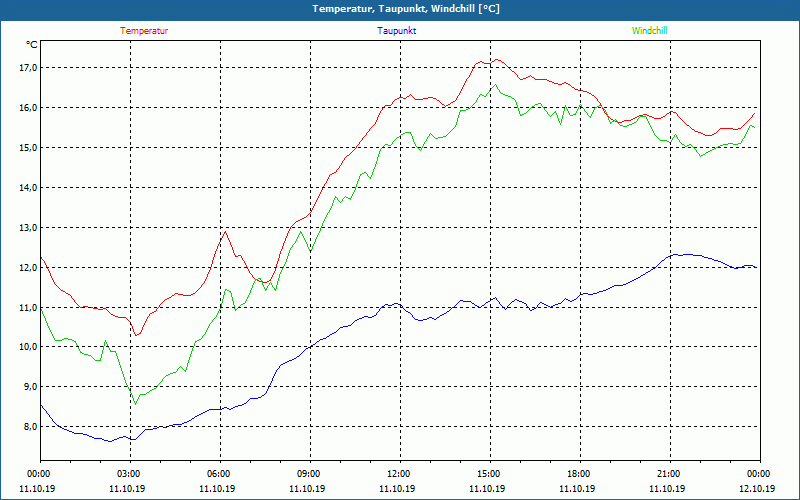Click the °C unit label
This screenshot has width=800, height=500.
32,45
